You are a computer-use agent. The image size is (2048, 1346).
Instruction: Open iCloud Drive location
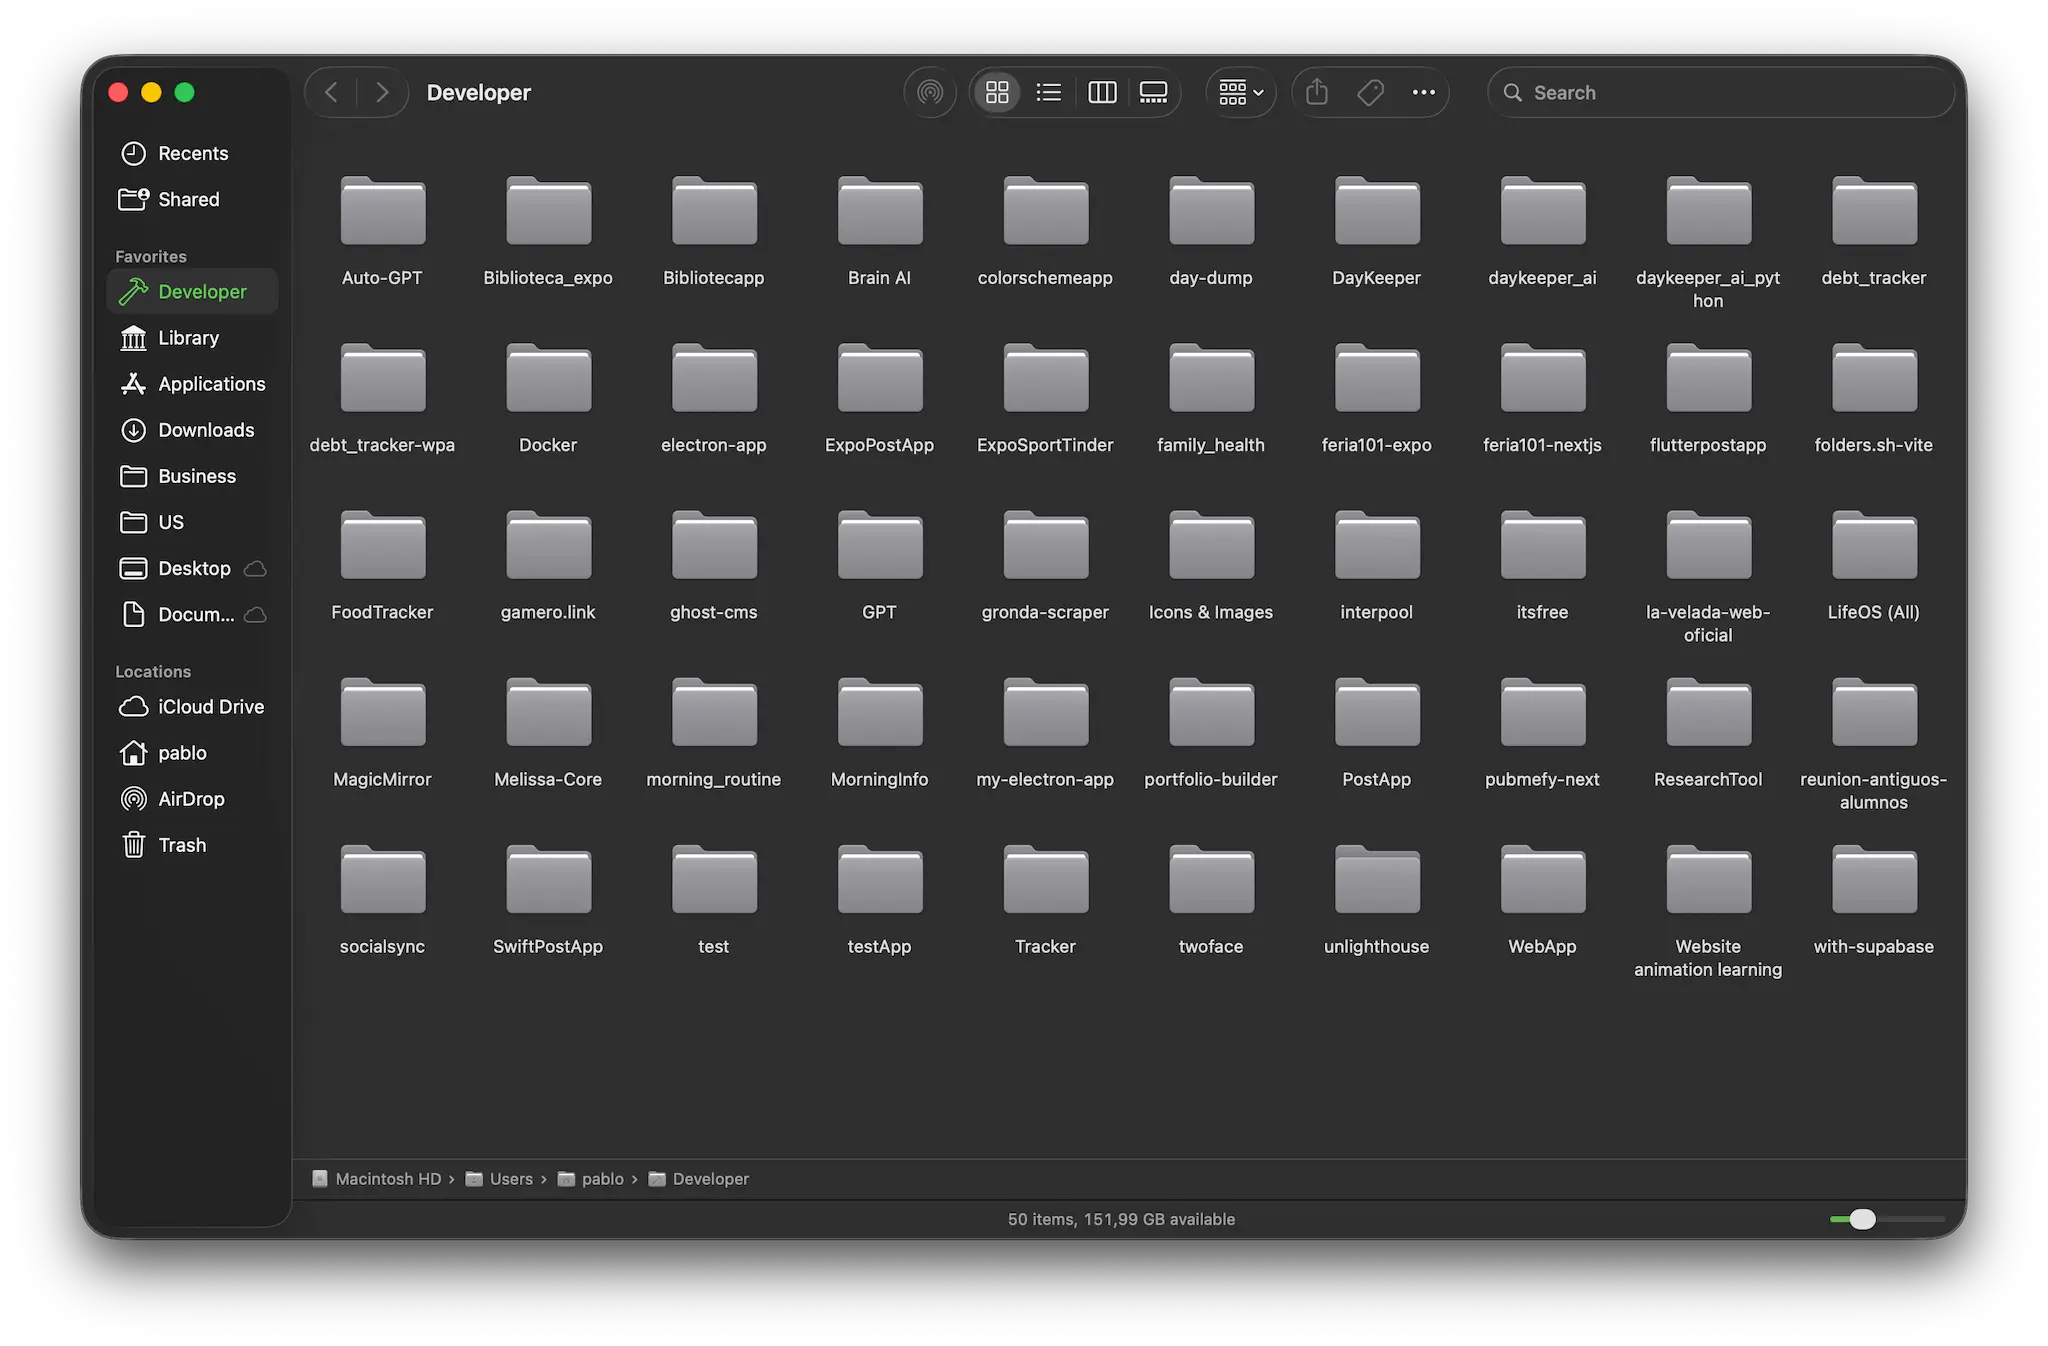click(x=210, y=707)
